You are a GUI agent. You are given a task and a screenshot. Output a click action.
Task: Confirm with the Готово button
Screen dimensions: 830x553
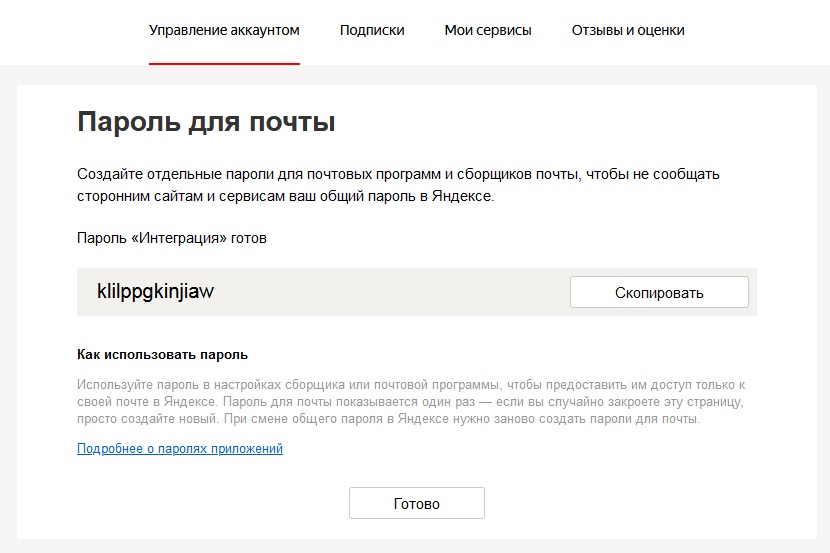417,503
